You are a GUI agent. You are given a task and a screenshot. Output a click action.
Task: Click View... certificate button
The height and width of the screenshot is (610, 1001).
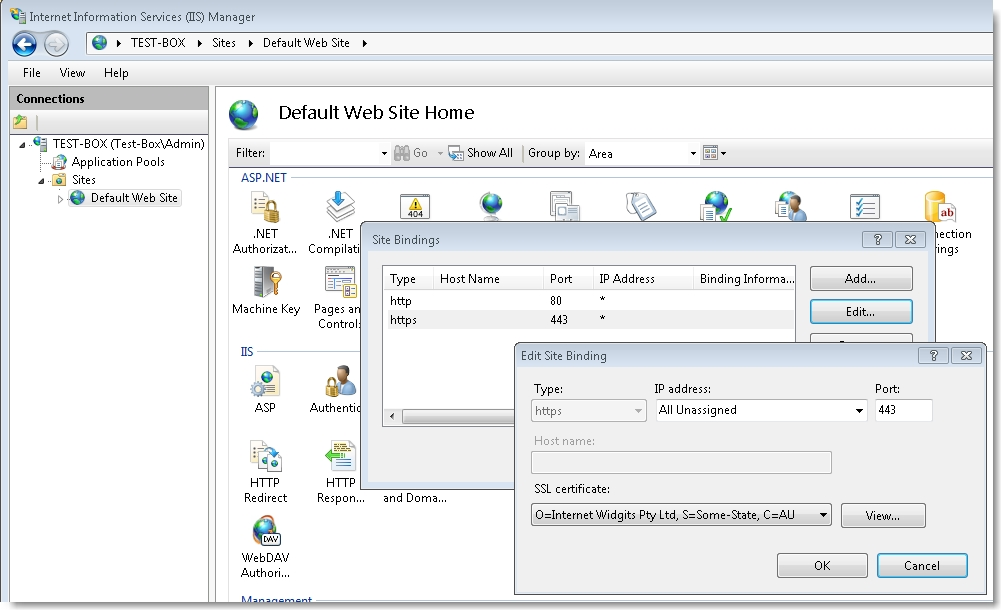click(x=883, y=516)
